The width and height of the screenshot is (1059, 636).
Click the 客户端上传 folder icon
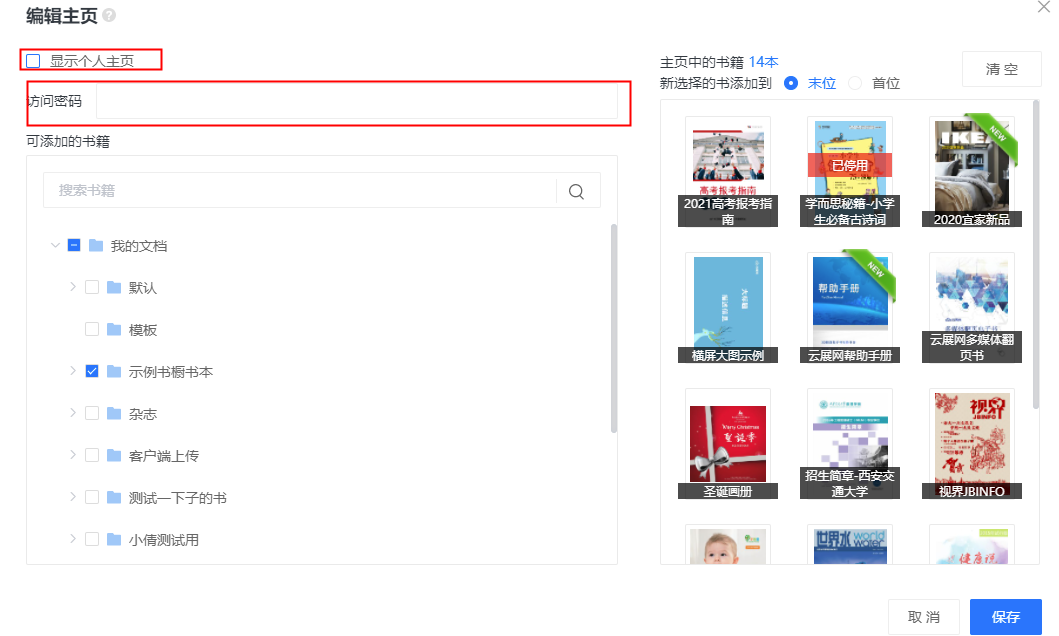(x=114, y=455)
